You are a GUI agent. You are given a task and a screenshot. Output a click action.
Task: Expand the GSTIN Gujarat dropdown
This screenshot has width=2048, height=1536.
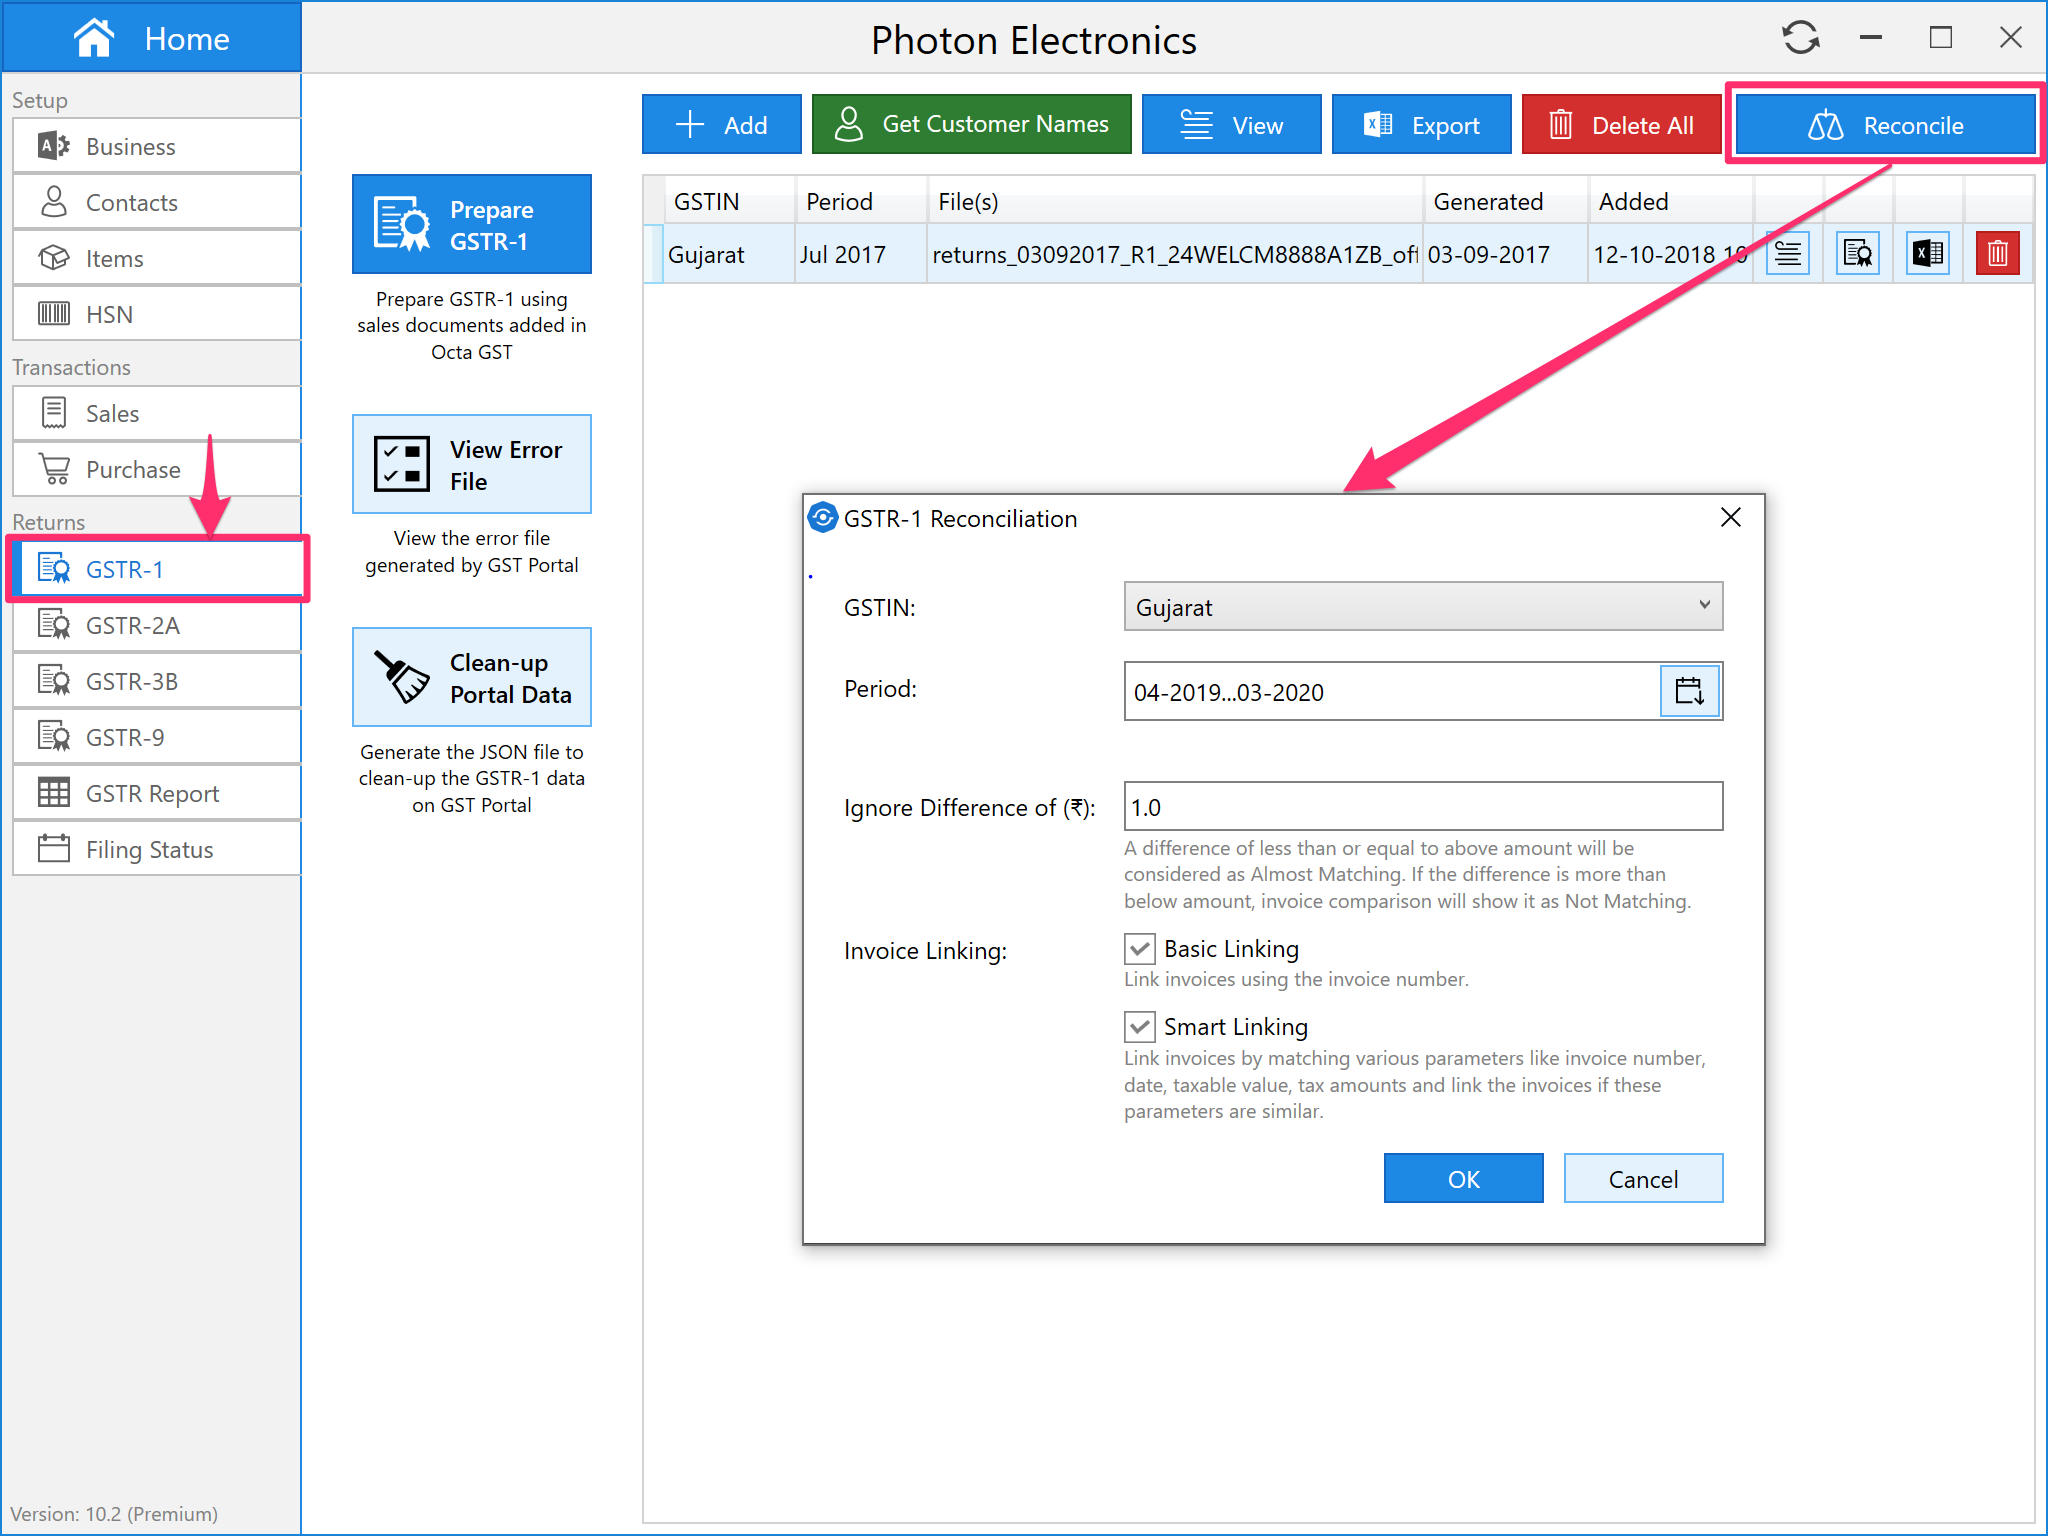tap(1422, 607)
